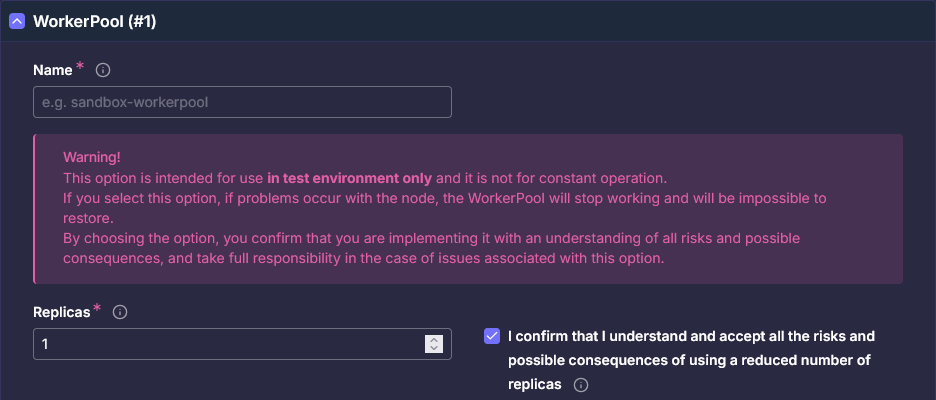Open the Name field info tooltip icon
Viewport: 936px width, 400px height.
[x=102, y=71]
